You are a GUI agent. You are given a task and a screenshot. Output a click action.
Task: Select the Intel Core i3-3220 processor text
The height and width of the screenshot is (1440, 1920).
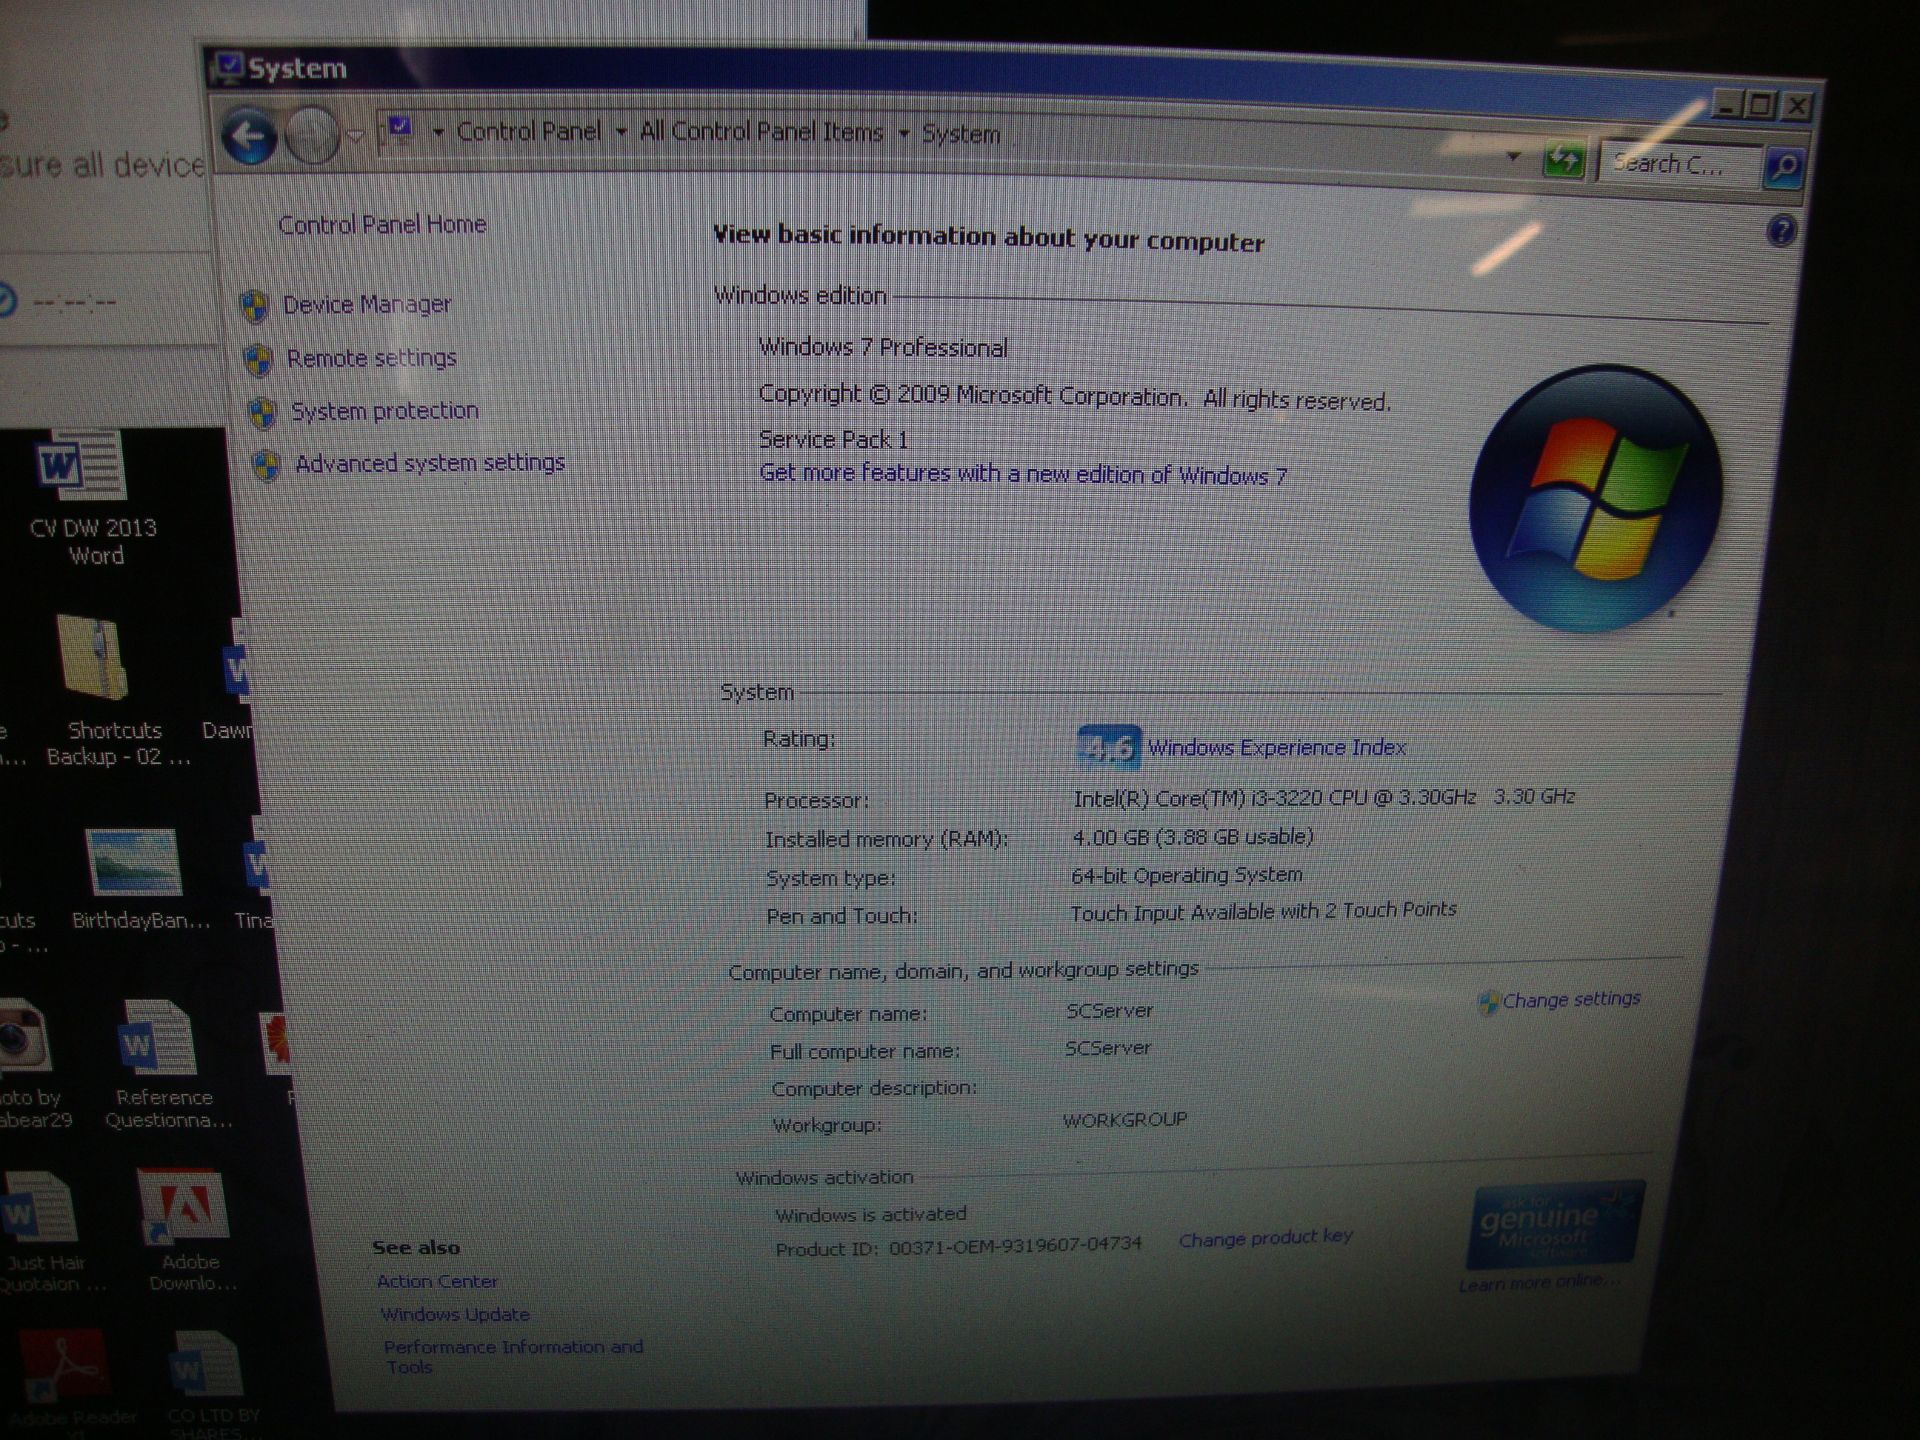[1324, 797]
